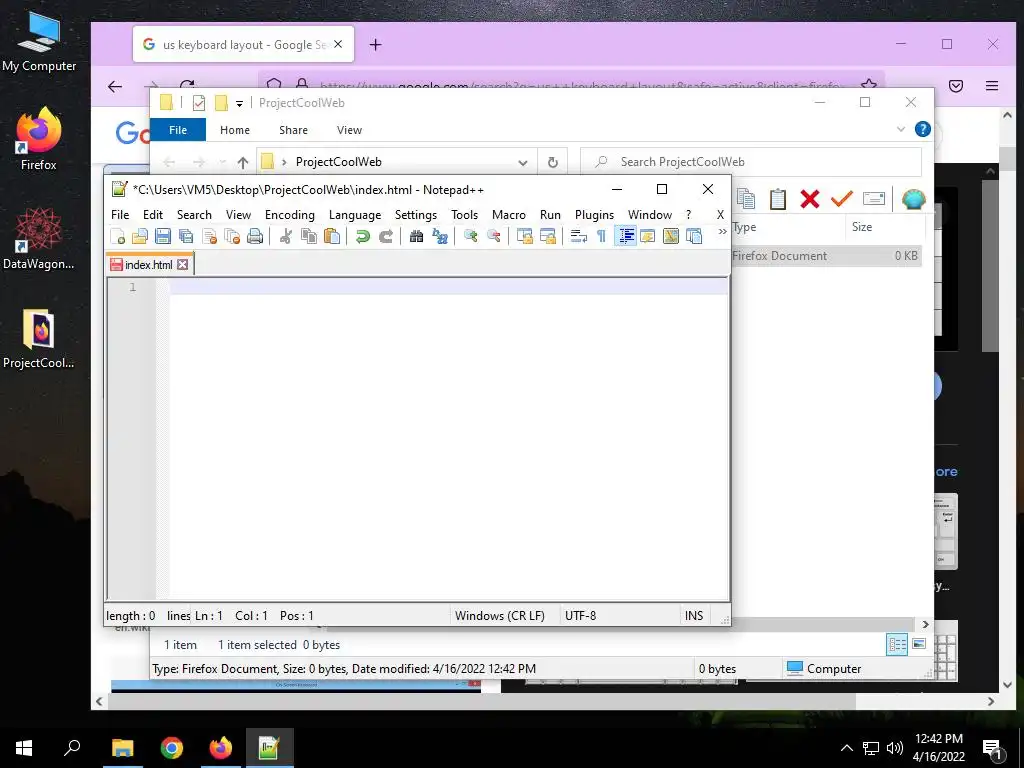Image resolution: width=1024 pixels, height=768 pixels.
Task: Click the Windows Start button
Action: click(x=24, y=748)
